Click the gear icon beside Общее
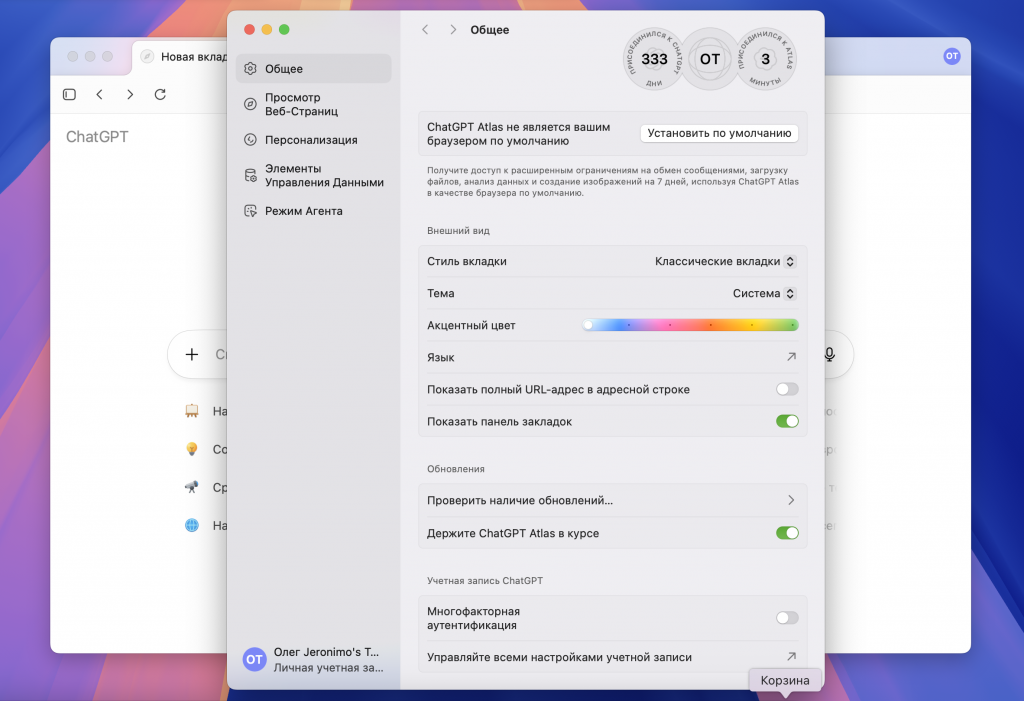Screen dimensions: 1024x701 pos(250,69)
